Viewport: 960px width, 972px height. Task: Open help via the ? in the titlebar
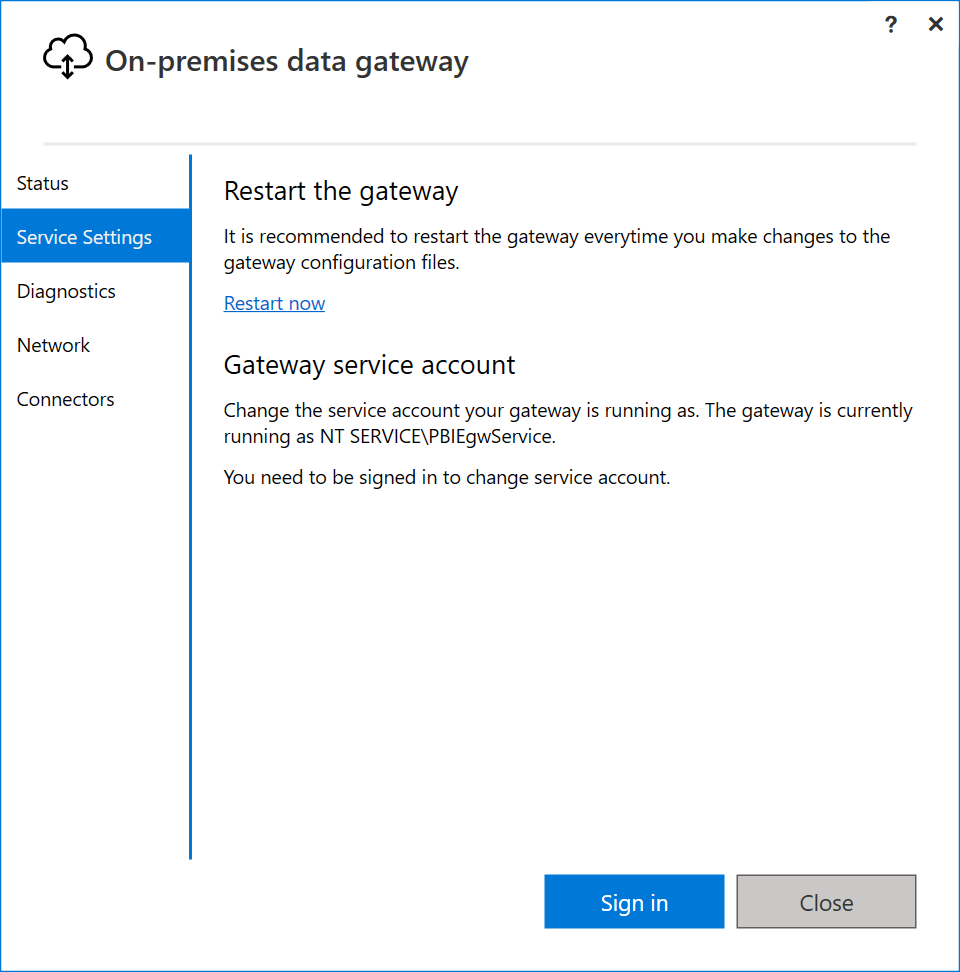890,24
